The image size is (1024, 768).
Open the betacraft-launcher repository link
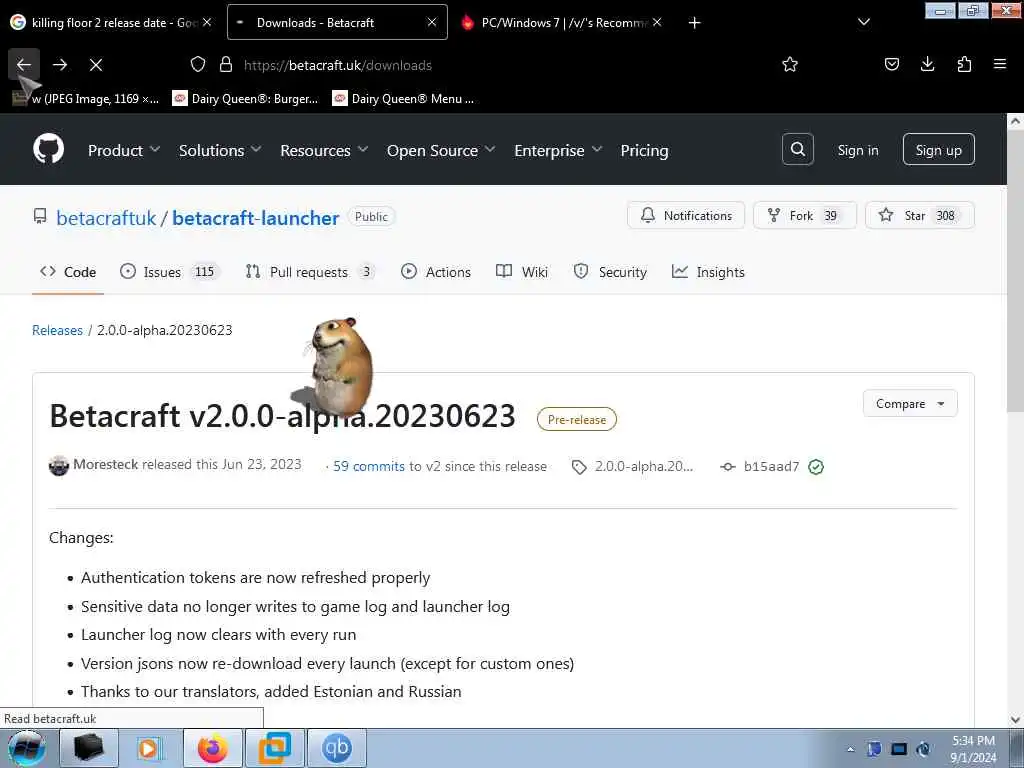[255, 217]
